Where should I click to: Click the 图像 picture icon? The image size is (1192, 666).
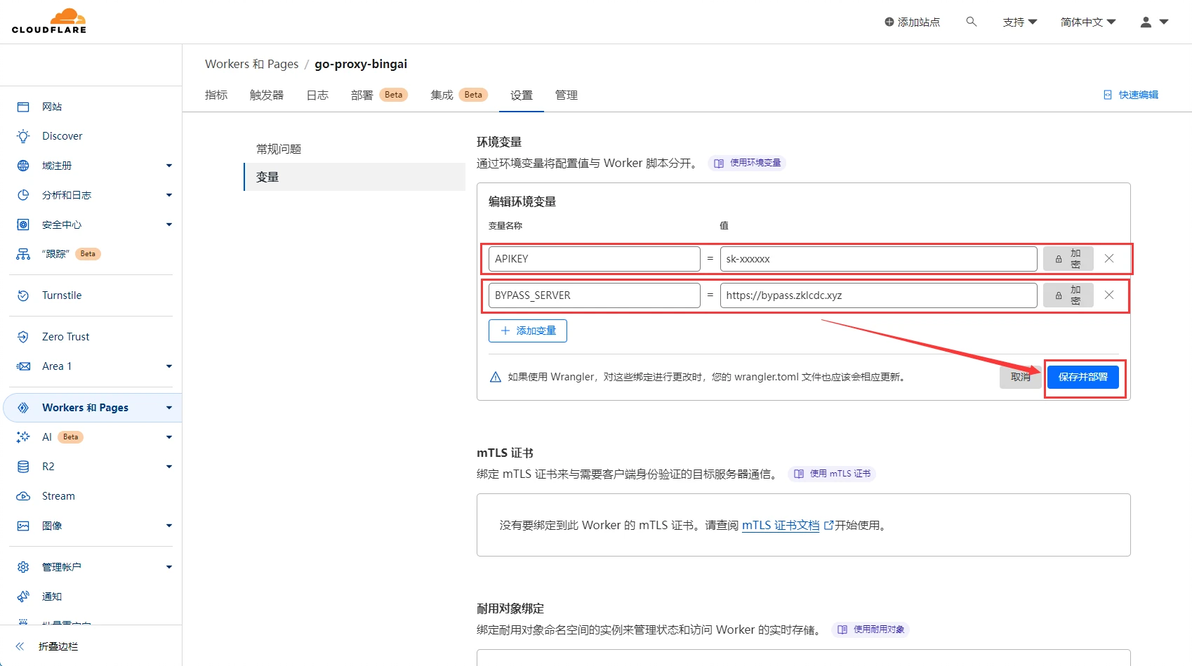(24, 526)
